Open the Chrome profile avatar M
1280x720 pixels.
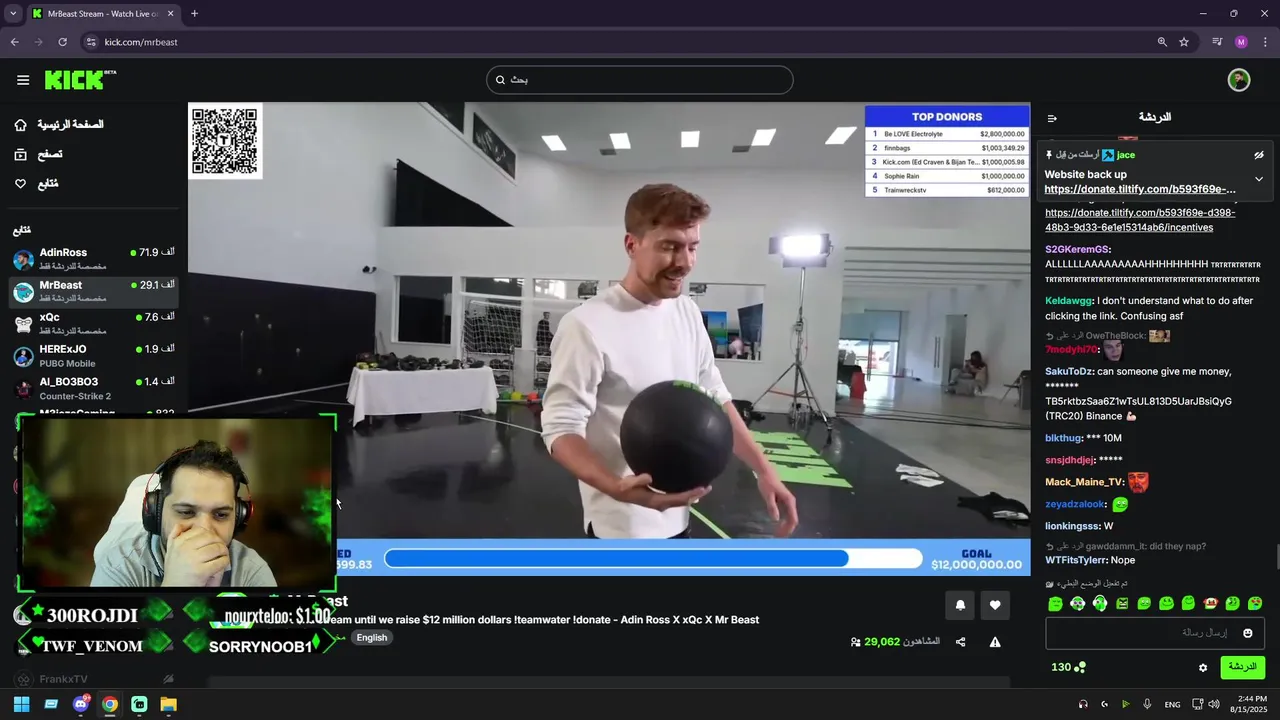[1241, 42]
